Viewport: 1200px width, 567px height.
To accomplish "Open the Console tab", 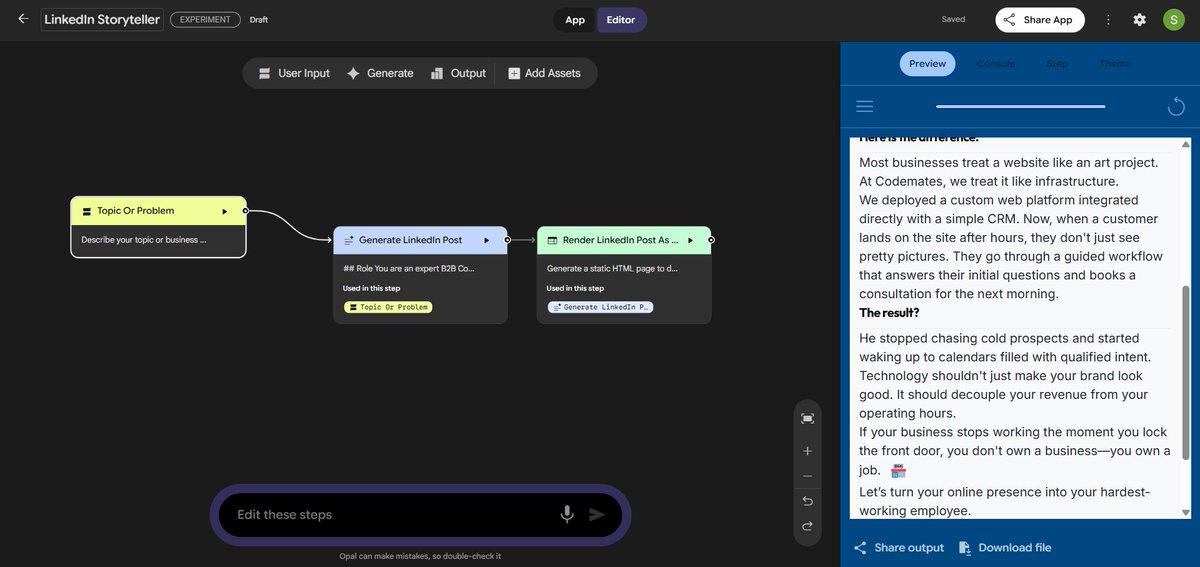I will [x=996, y=64].
